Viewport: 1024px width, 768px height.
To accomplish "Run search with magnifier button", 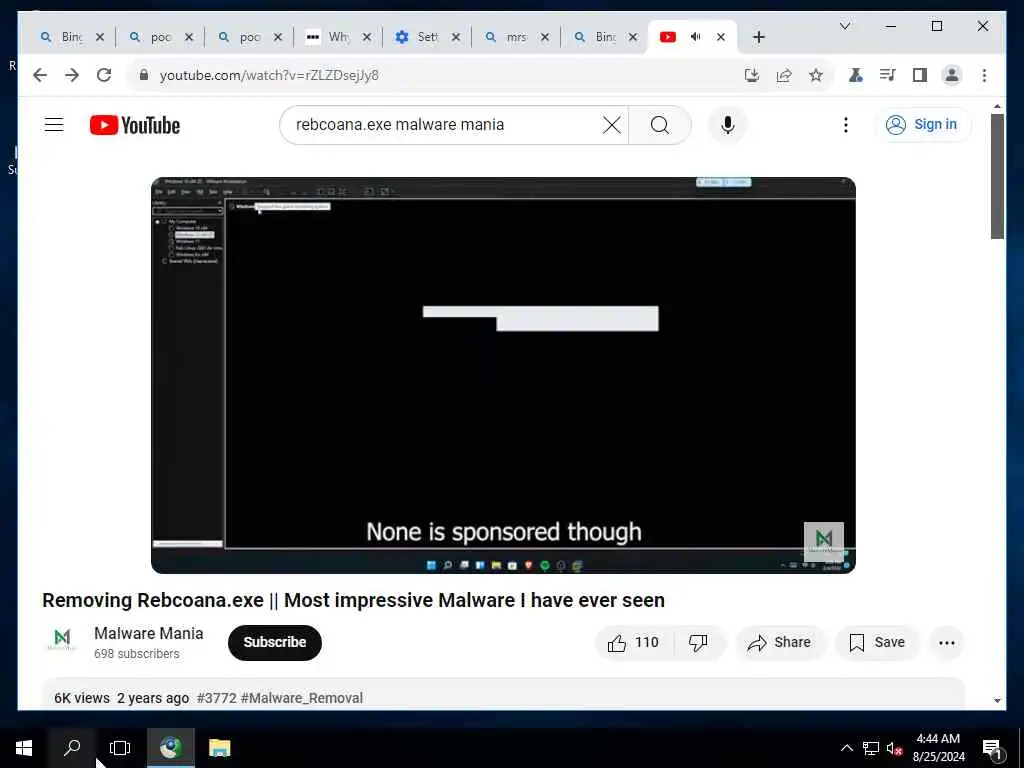I will coord(660,125).
